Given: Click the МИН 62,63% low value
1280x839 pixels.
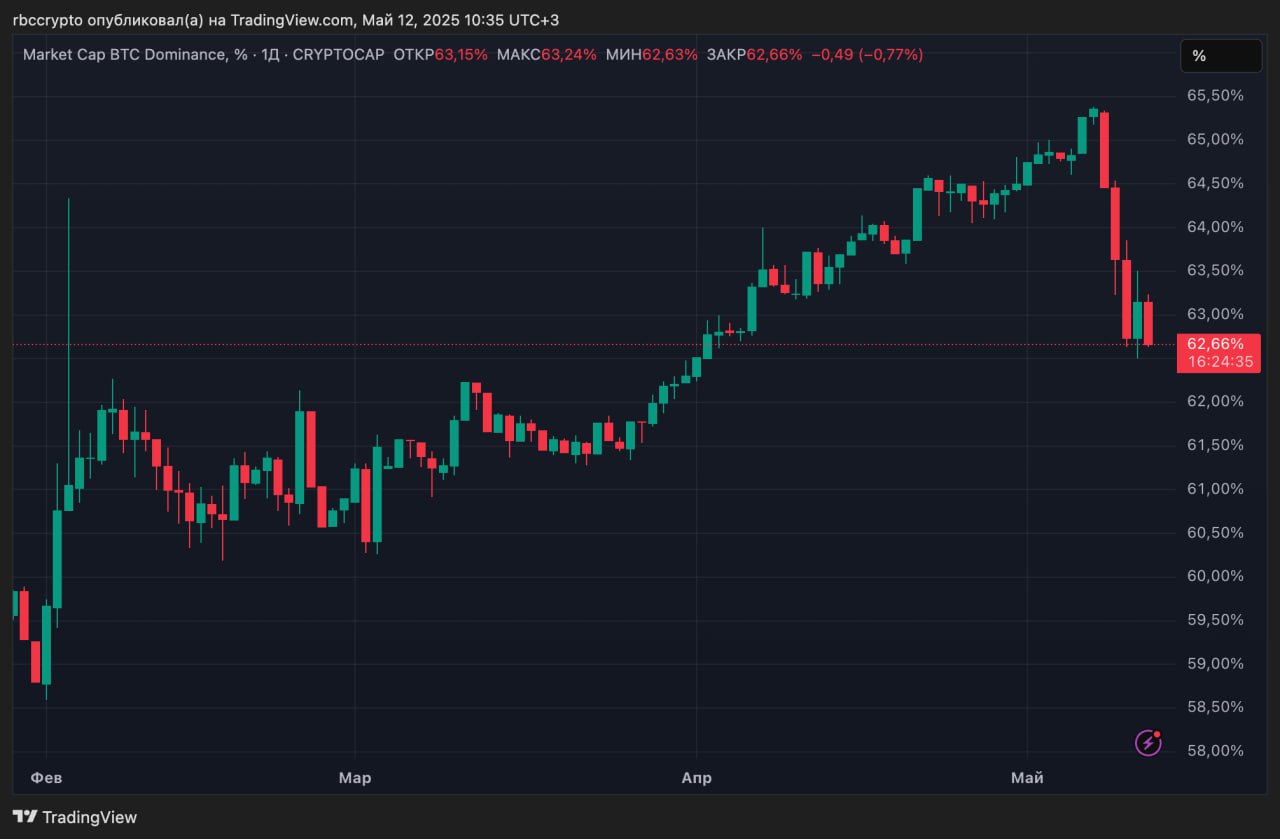Looking at the screenshot, I should [x=652, y=55].
